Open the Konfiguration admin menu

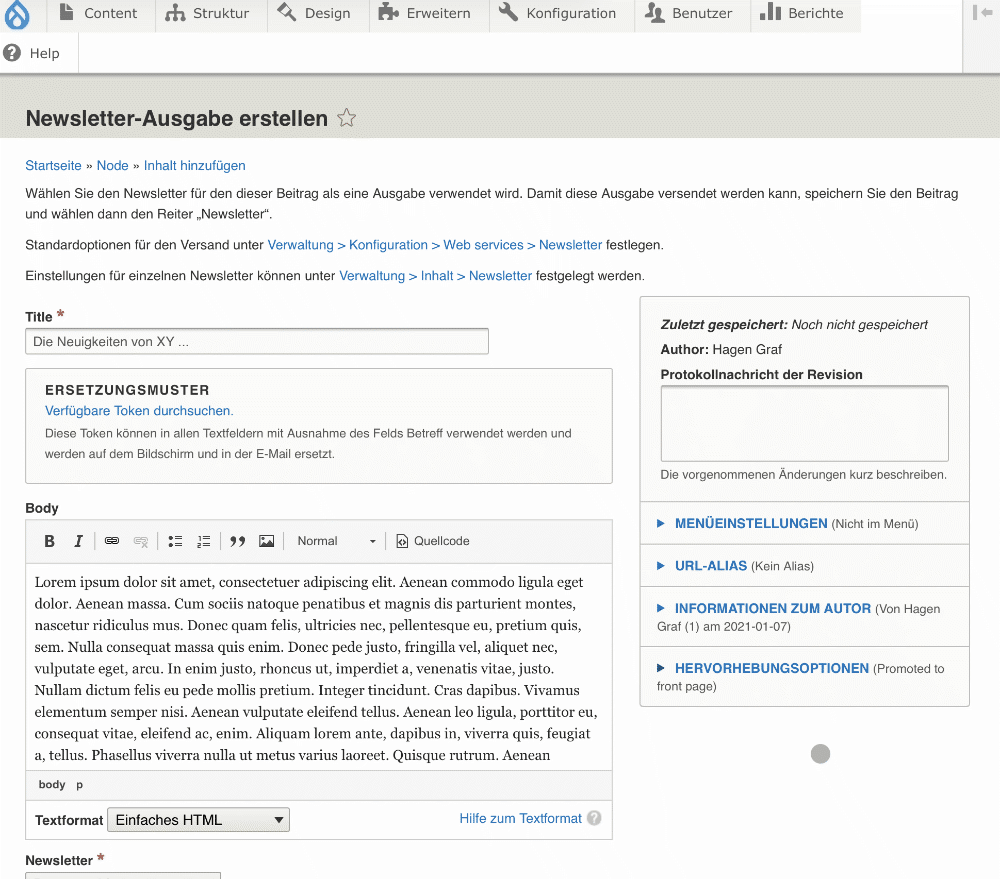(x=557, y=13)
